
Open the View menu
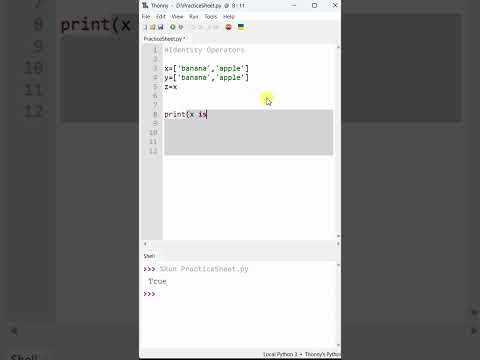pos(177,16)
